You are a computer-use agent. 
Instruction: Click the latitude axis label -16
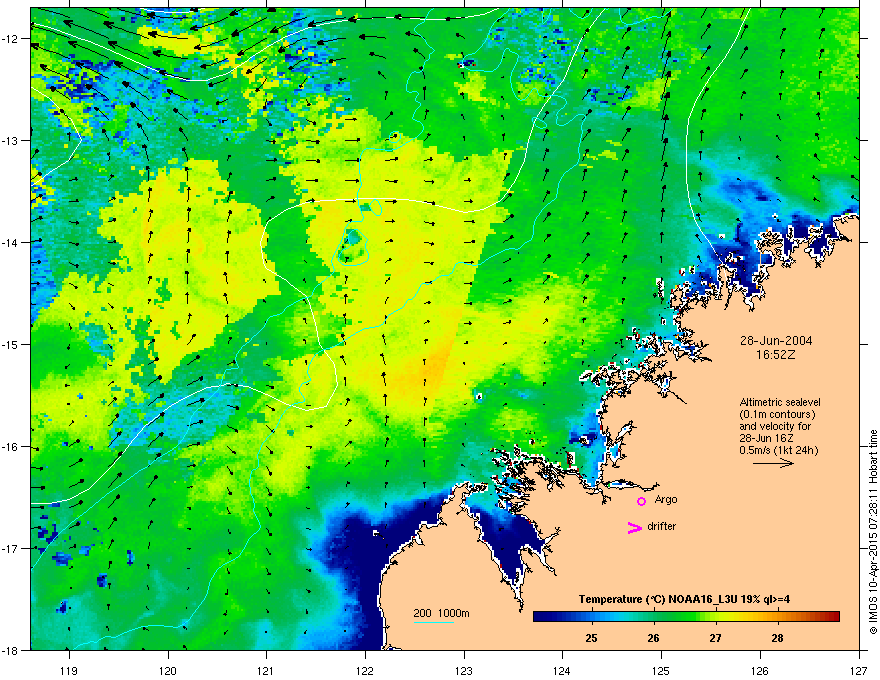coord(11,447)
